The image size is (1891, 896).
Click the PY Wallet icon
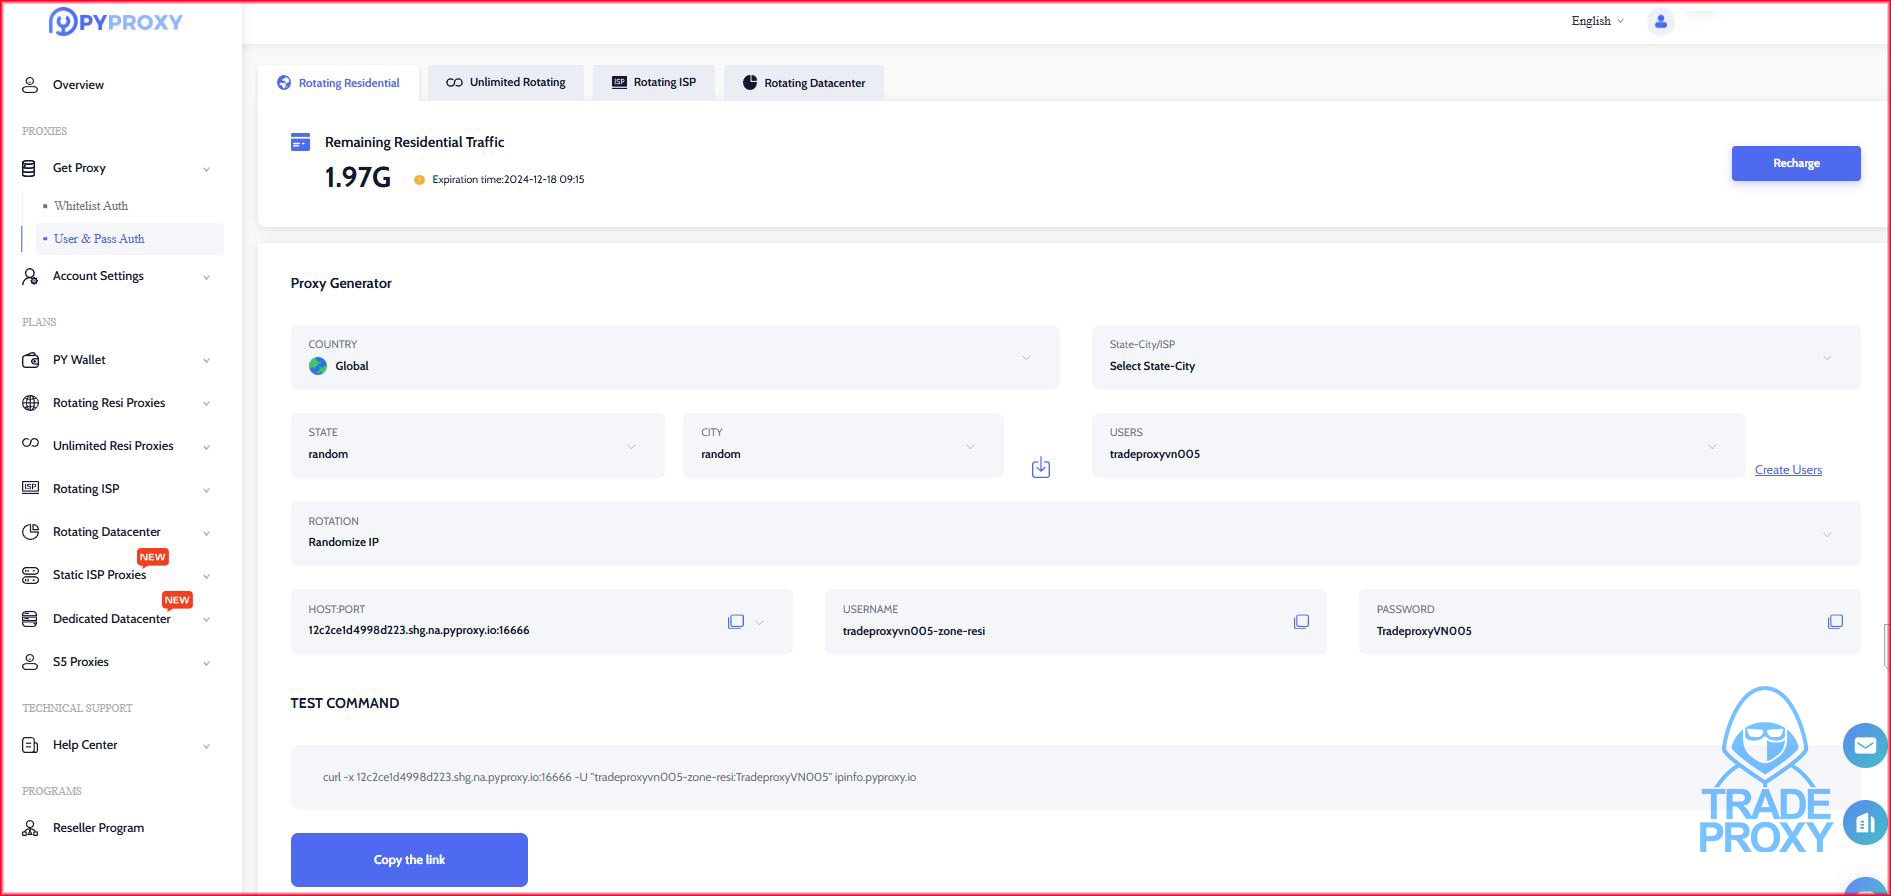(30, 360)
